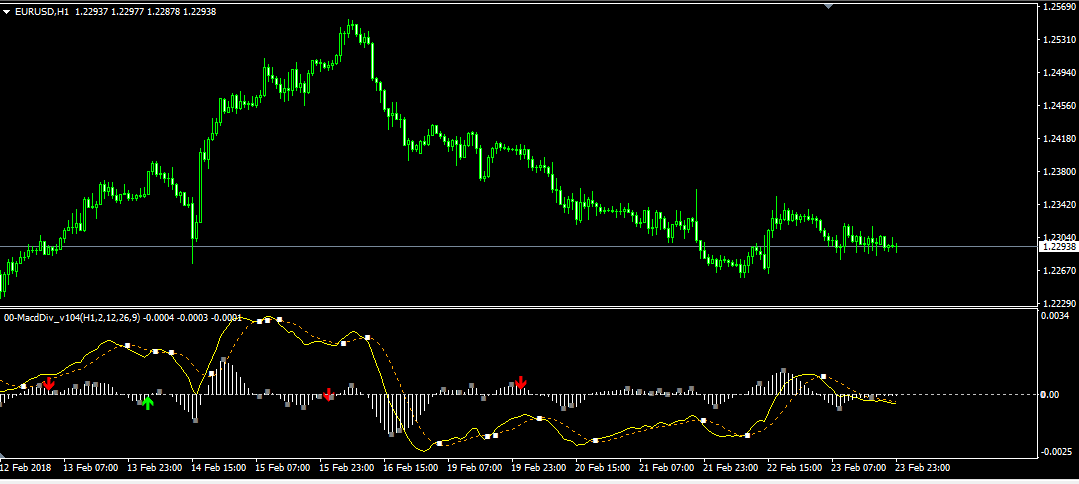Click the white triangle before EURUSD,H1

[7, 12]
